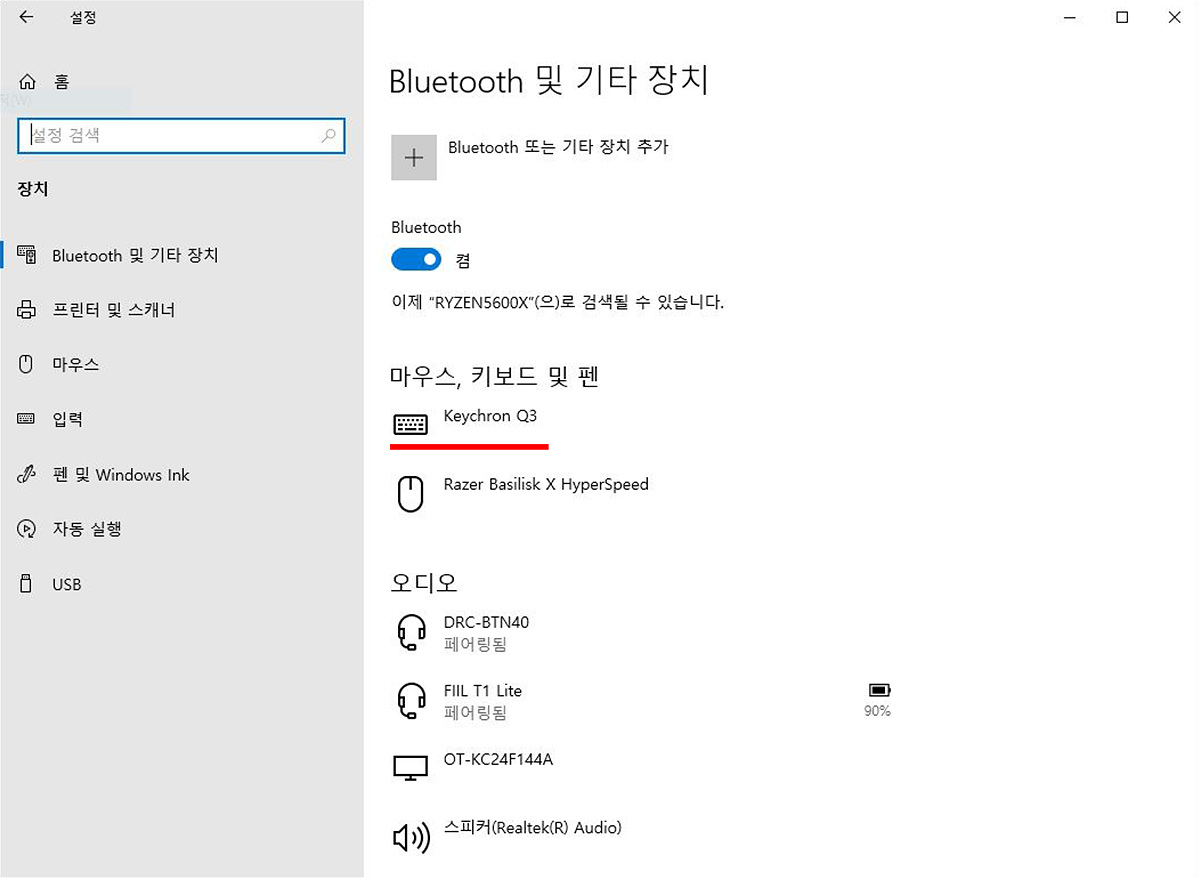The height and width of the screenshot is (878, 1200).
Task: Click the Realtek speaker icon
Action: pos(411,838)
